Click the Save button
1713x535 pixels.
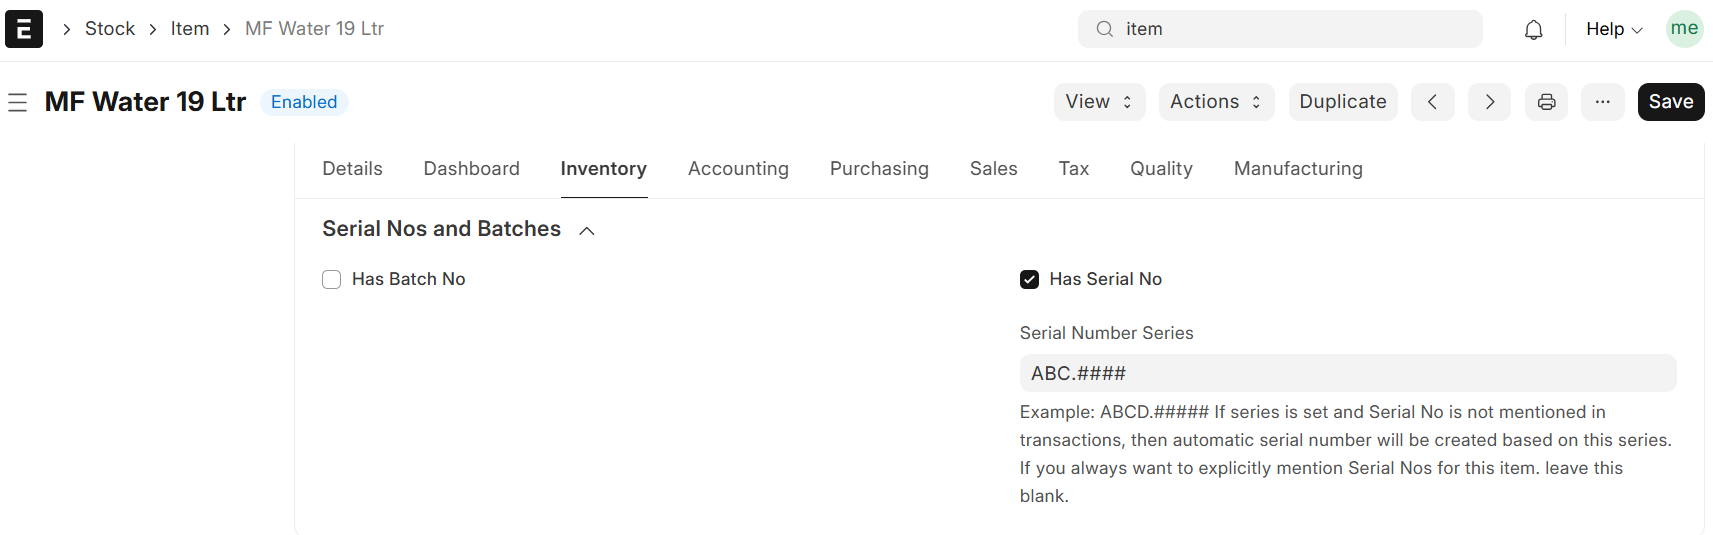click(1670, 102)
